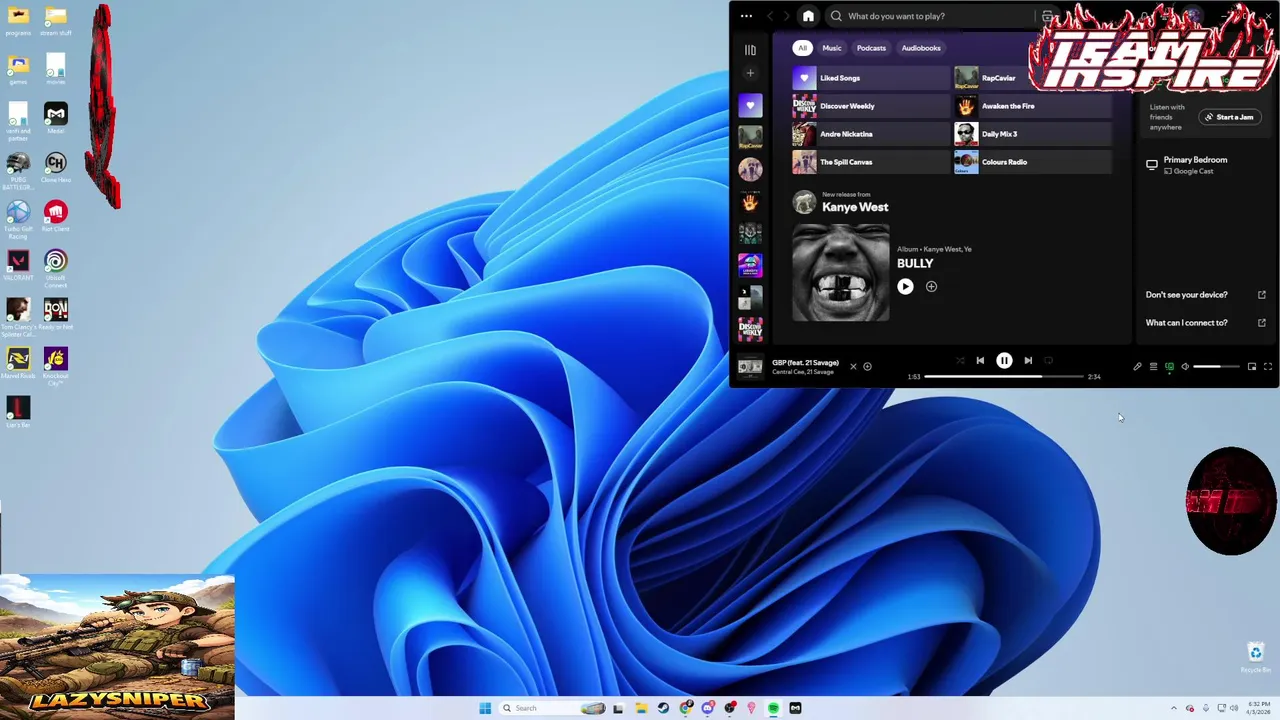Open the 'Don't see your device?' link
The height and width of the screenshot is (720, 1280).
click(x=1206, y=295)
